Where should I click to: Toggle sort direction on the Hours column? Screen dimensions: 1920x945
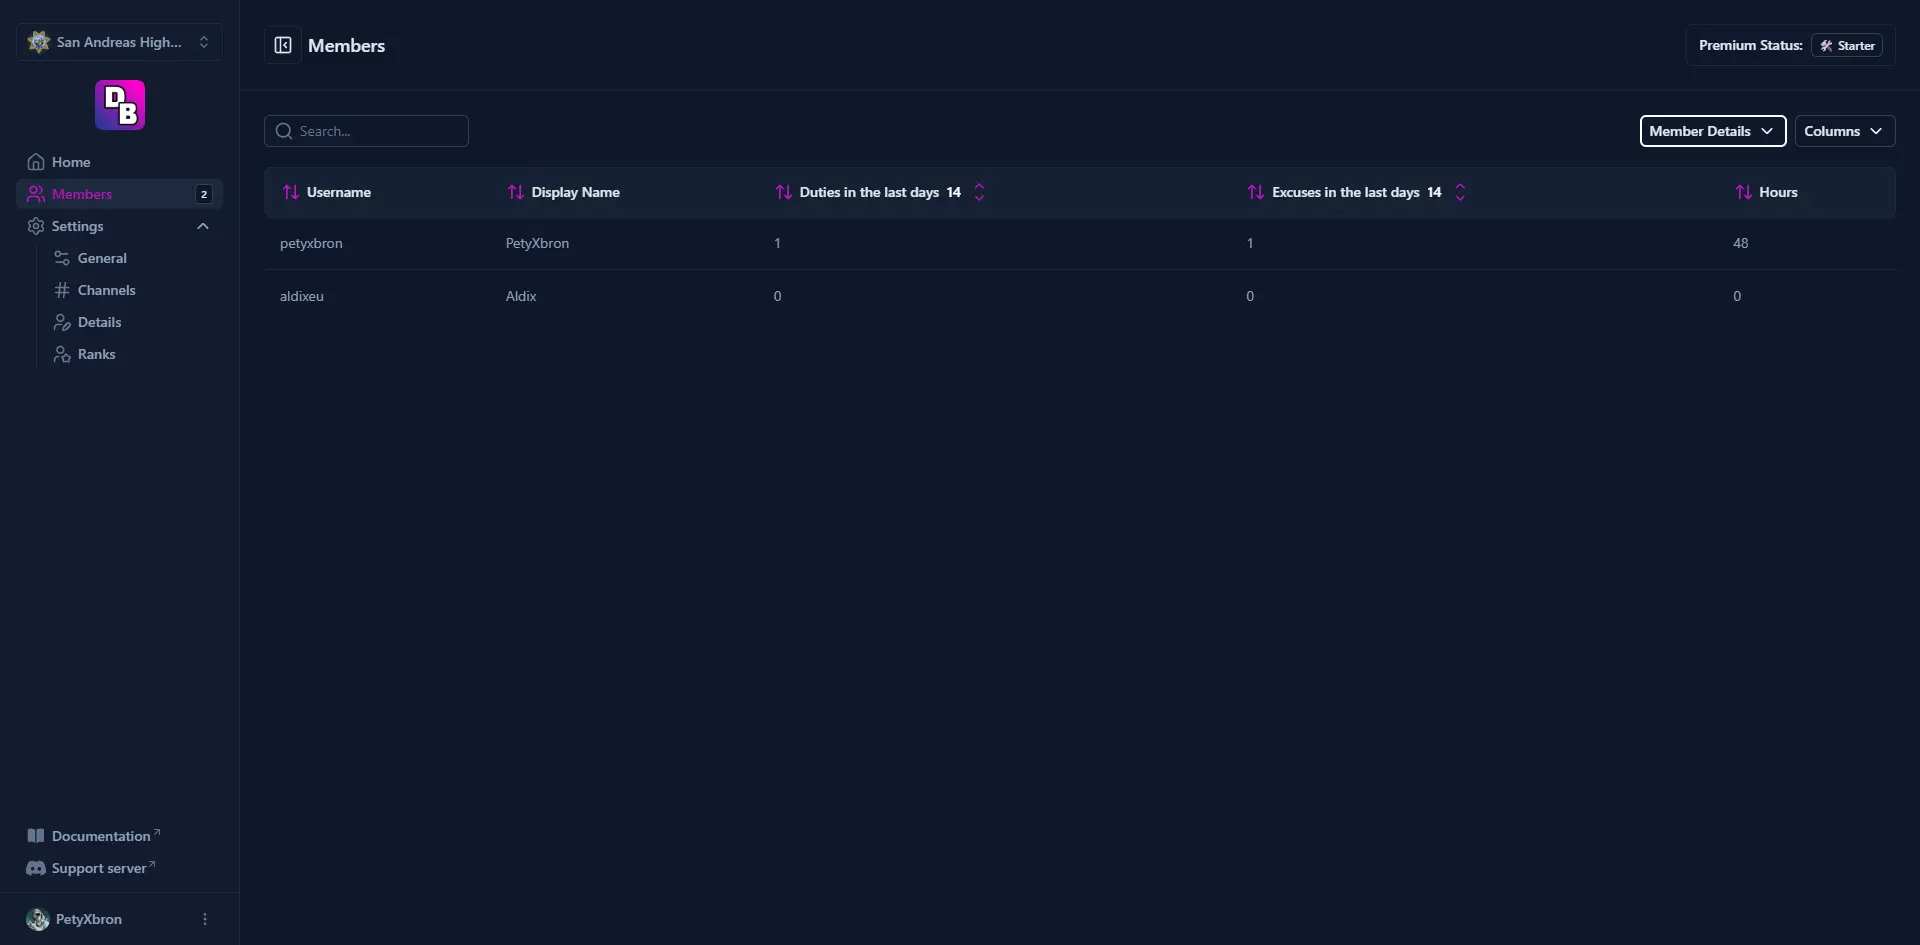[1745, 192]
